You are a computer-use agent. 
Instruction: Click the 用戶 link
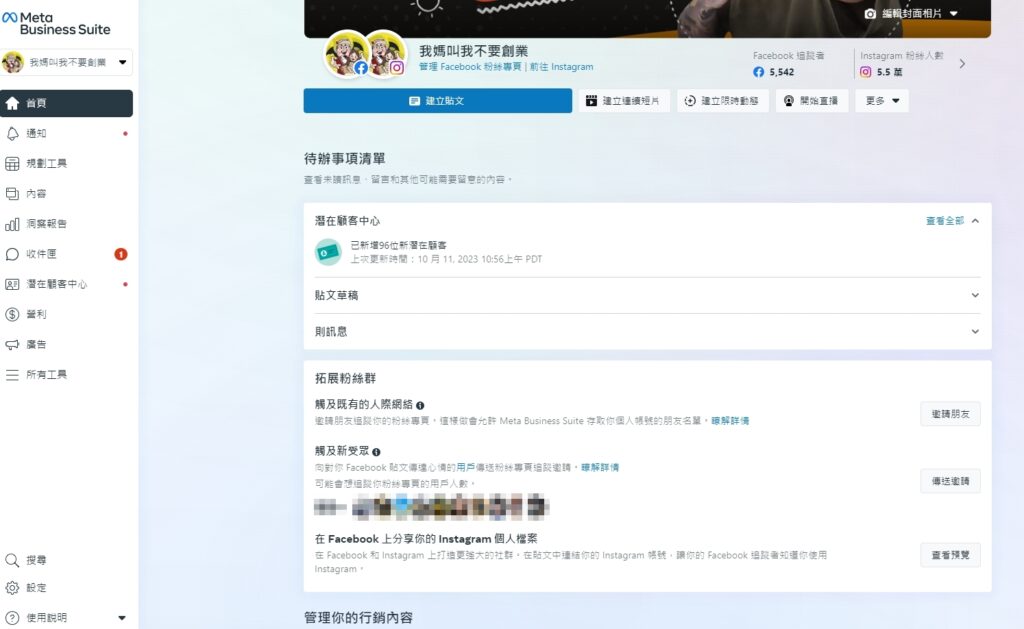[466, 467]
